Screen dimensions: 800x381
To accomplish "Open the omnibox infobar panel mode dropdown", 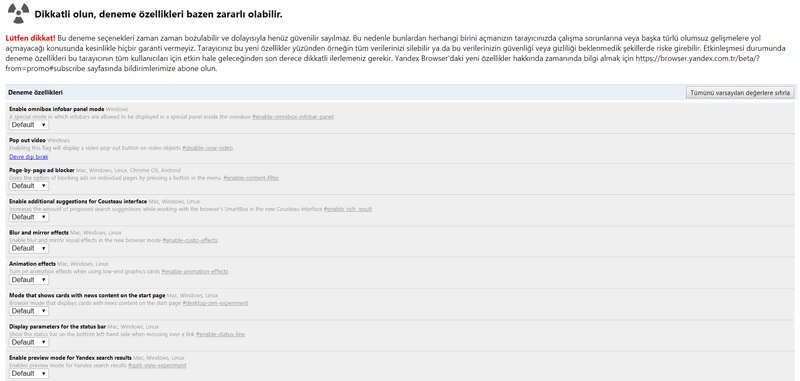I will [29, 125].
